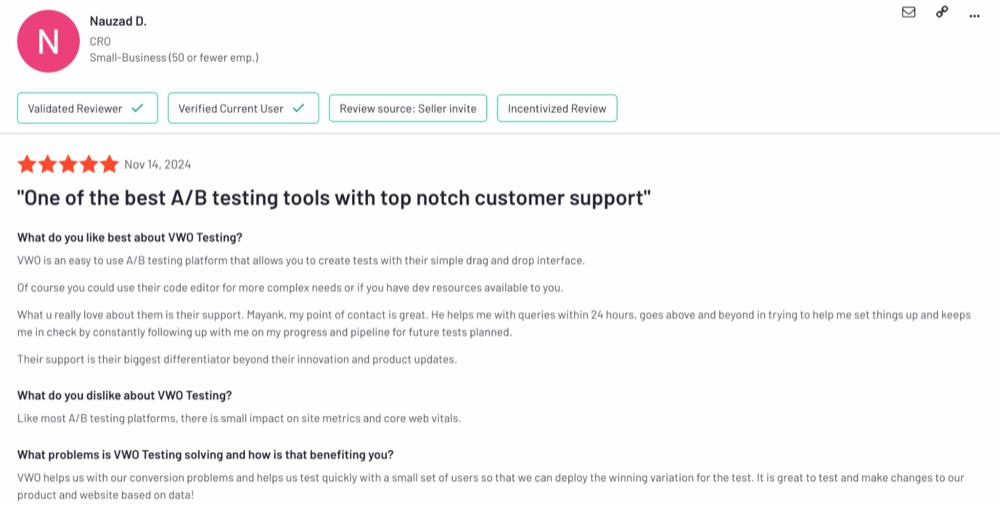Screen dimensions: 1000x509
Task: Click the fifth orange rating star
Action: 109,165
